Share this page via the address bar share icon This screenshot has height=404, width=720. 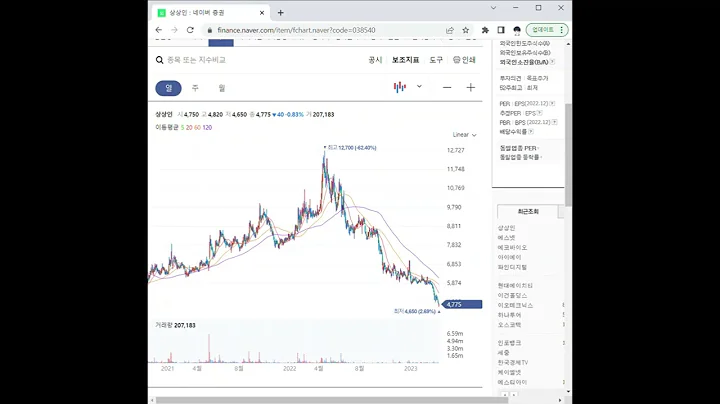coord(450,30)
